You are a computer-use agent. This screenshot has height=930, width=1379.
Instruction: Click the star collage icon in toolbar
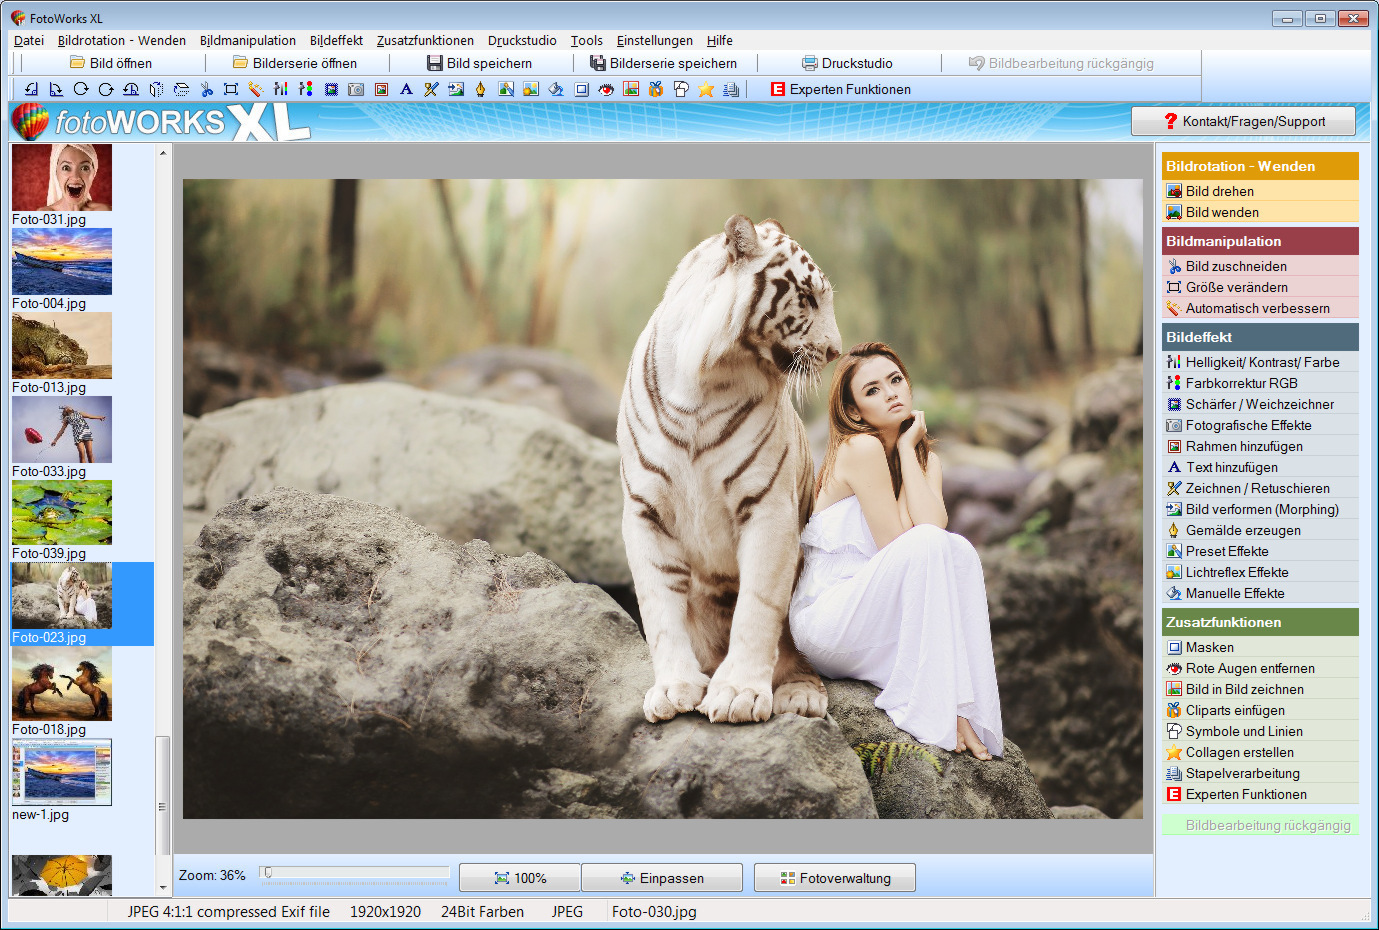pos(706,89)
